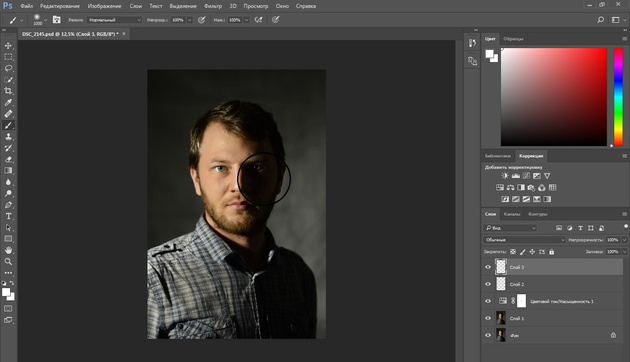Select the Move tool
This screenshot has height=362, width=630.
[8, 45]
